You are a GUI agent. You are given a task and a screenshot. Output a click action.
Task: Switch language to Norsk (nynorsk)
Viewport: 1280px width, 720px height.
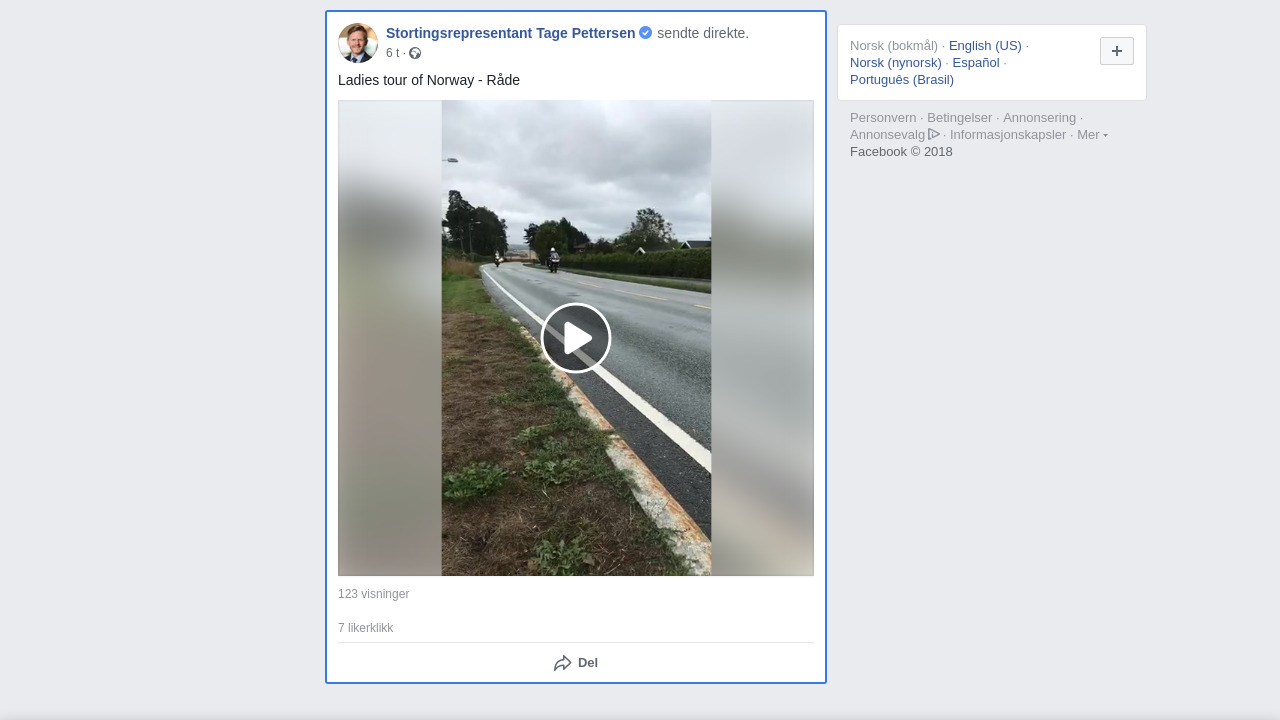pyautogui.click(x=896, y=62)
